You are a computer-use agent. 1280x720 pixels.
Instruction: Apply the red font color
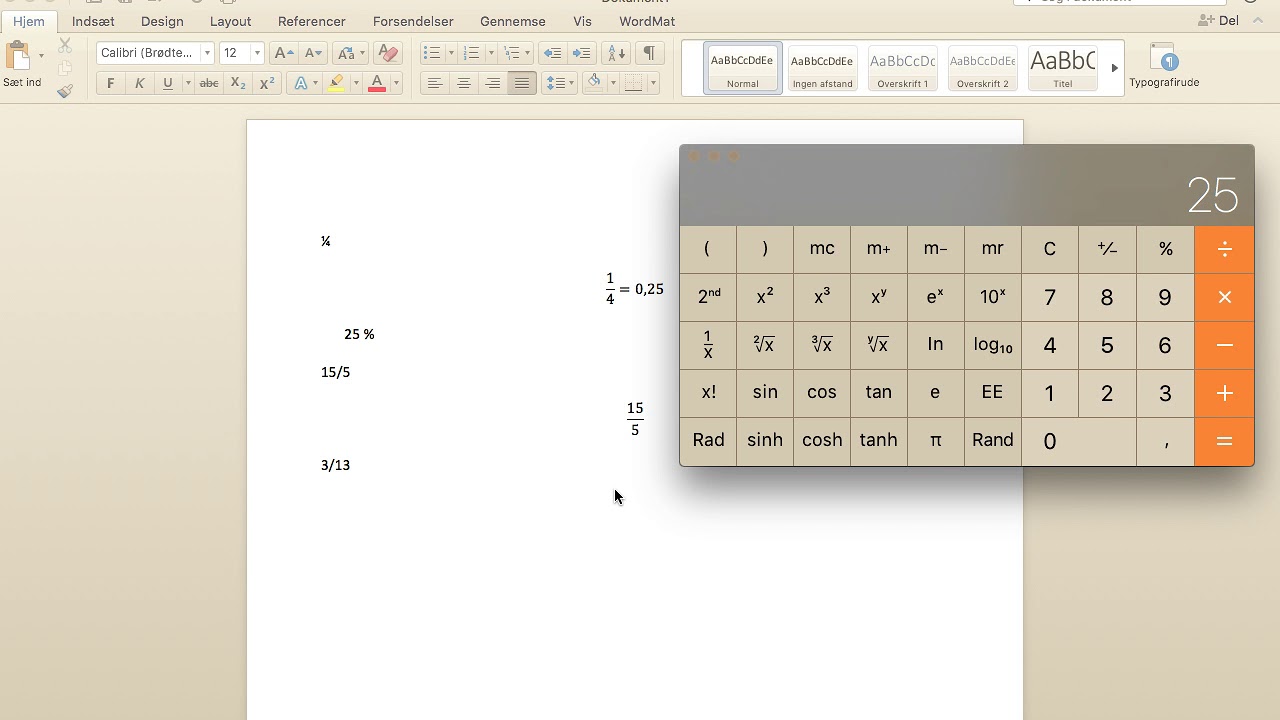pos(377,84)
